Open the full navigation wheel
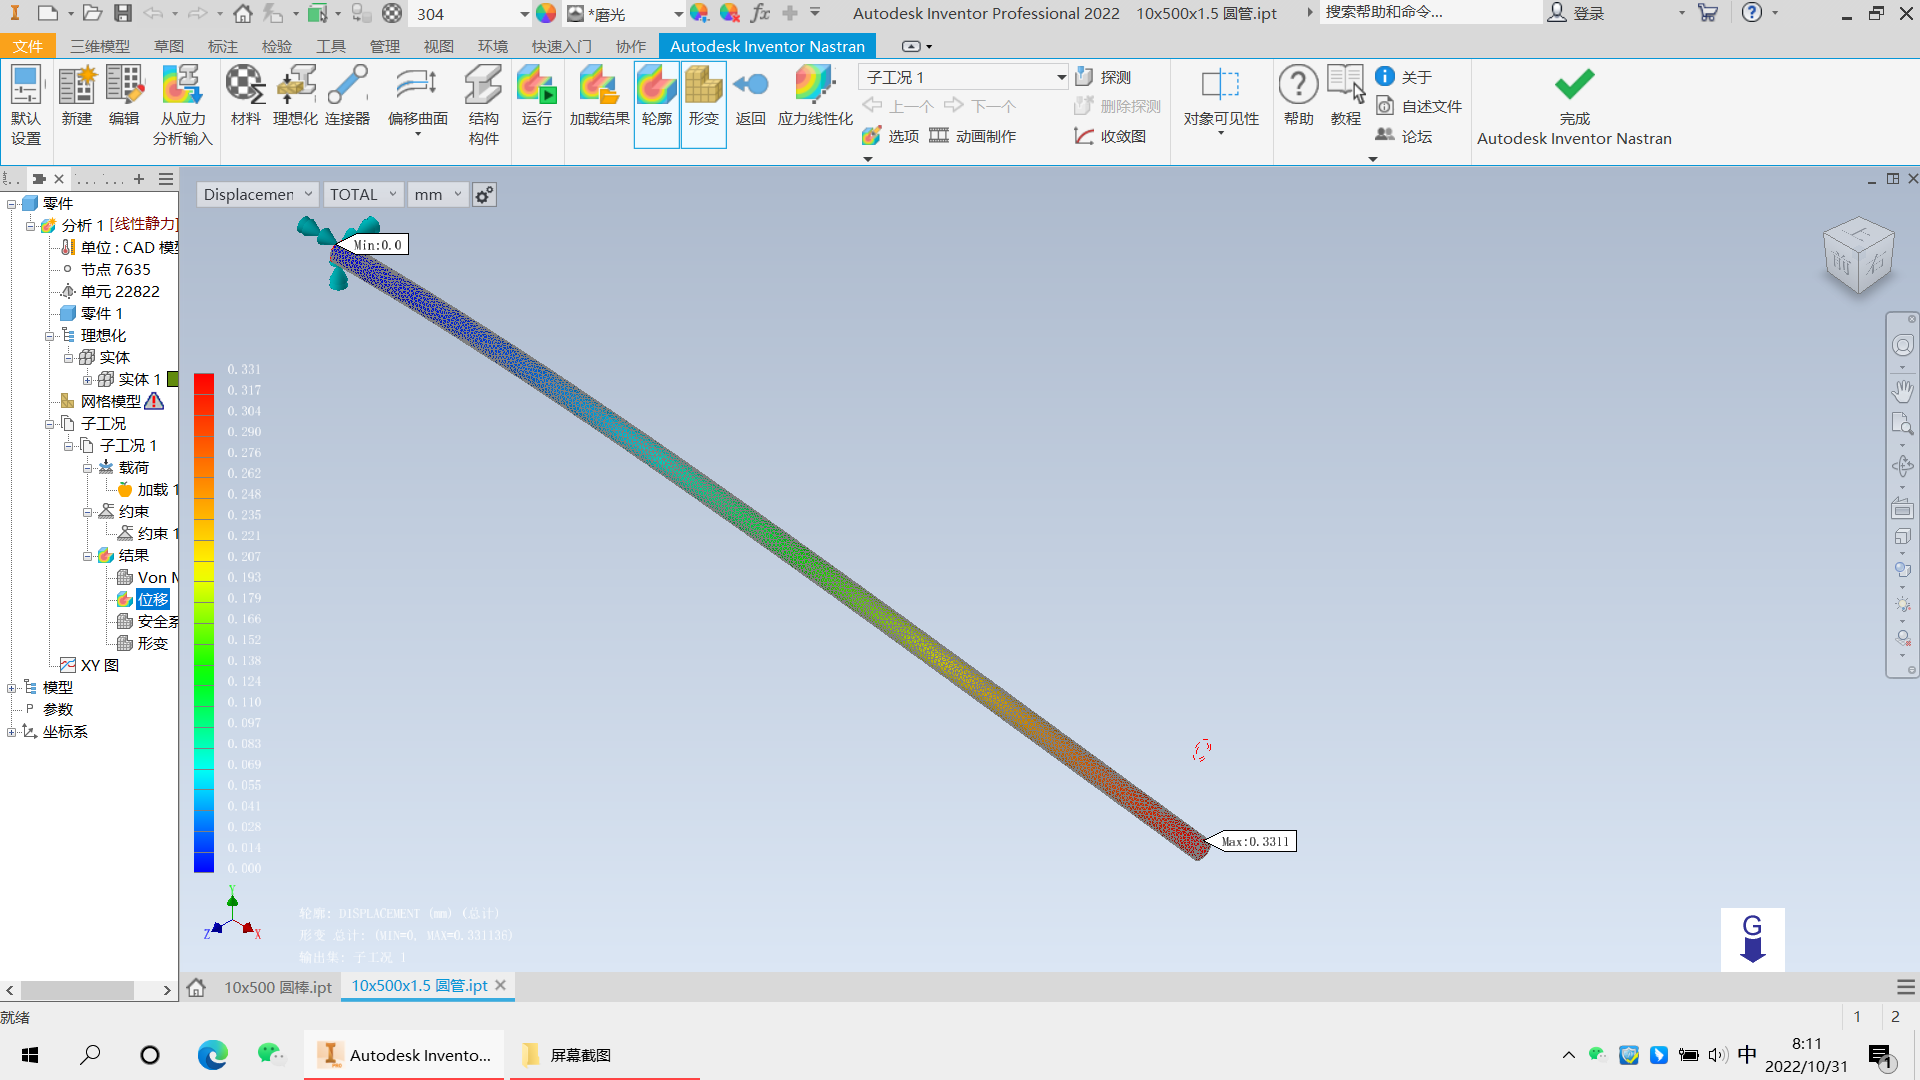 click(1903, 345)
